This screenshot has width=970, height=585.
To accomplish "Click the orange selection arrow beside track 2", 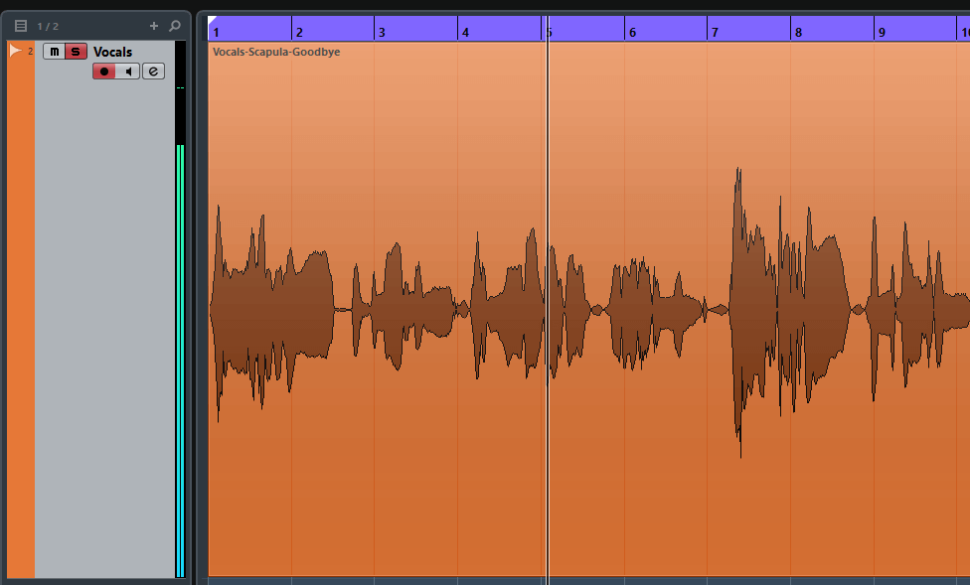I will [x=13, y=48].
